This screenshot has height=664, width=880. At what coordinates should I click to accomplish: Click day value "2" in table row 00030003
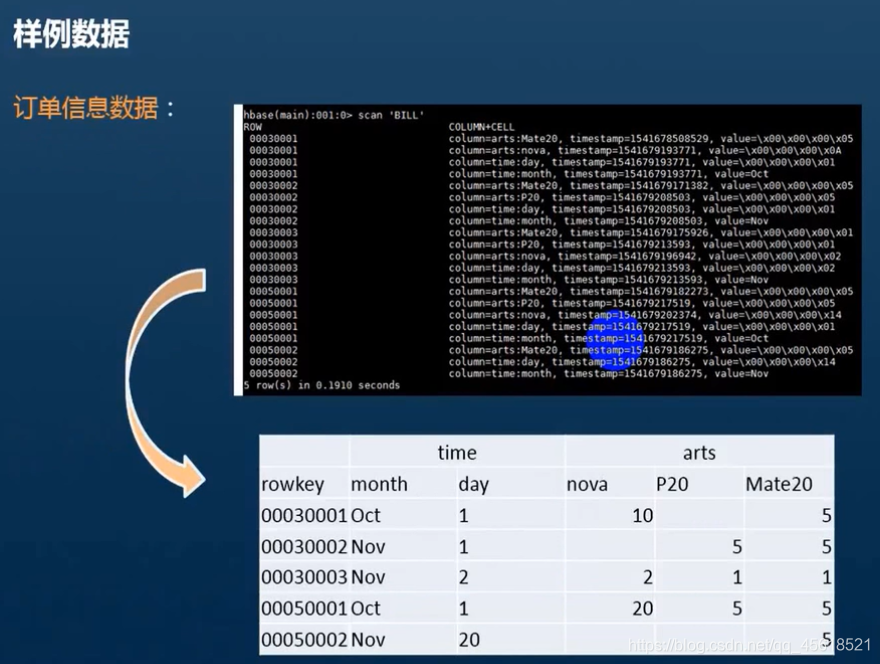point(464,577)
